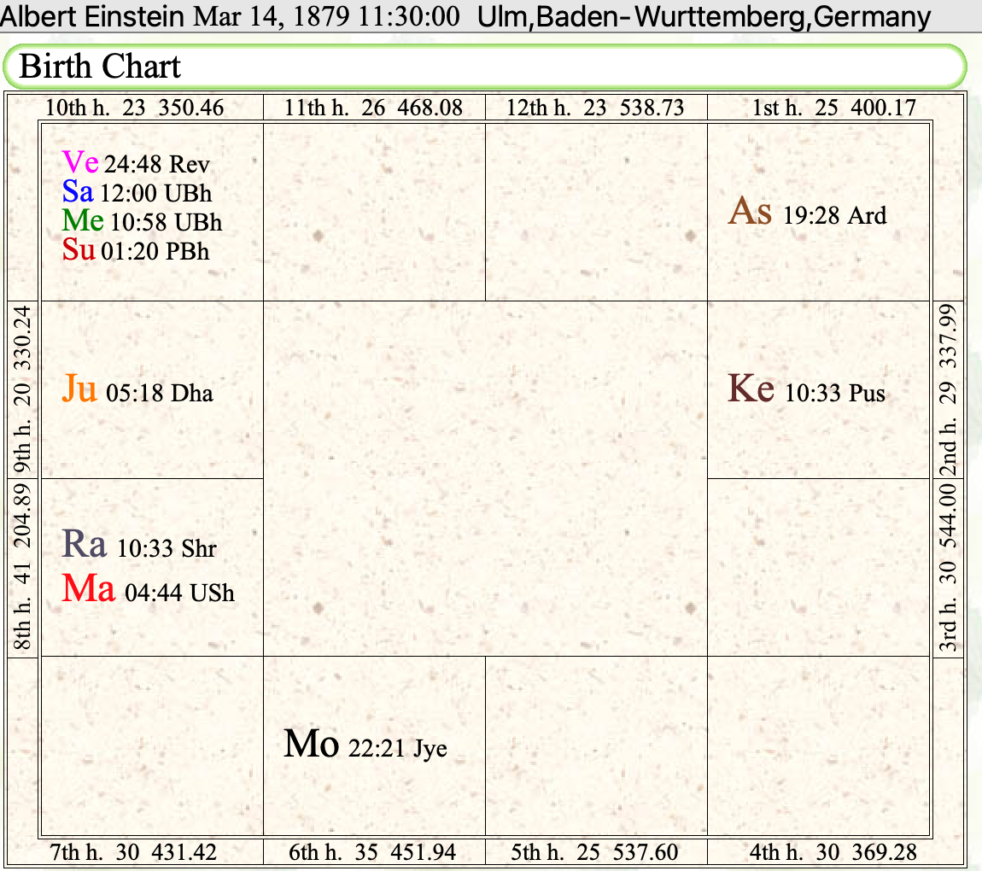Click the Ascendant entry 'As 19:28 Ard'
This screenshot has width=982, height=871.
click(x=807, y=212)
